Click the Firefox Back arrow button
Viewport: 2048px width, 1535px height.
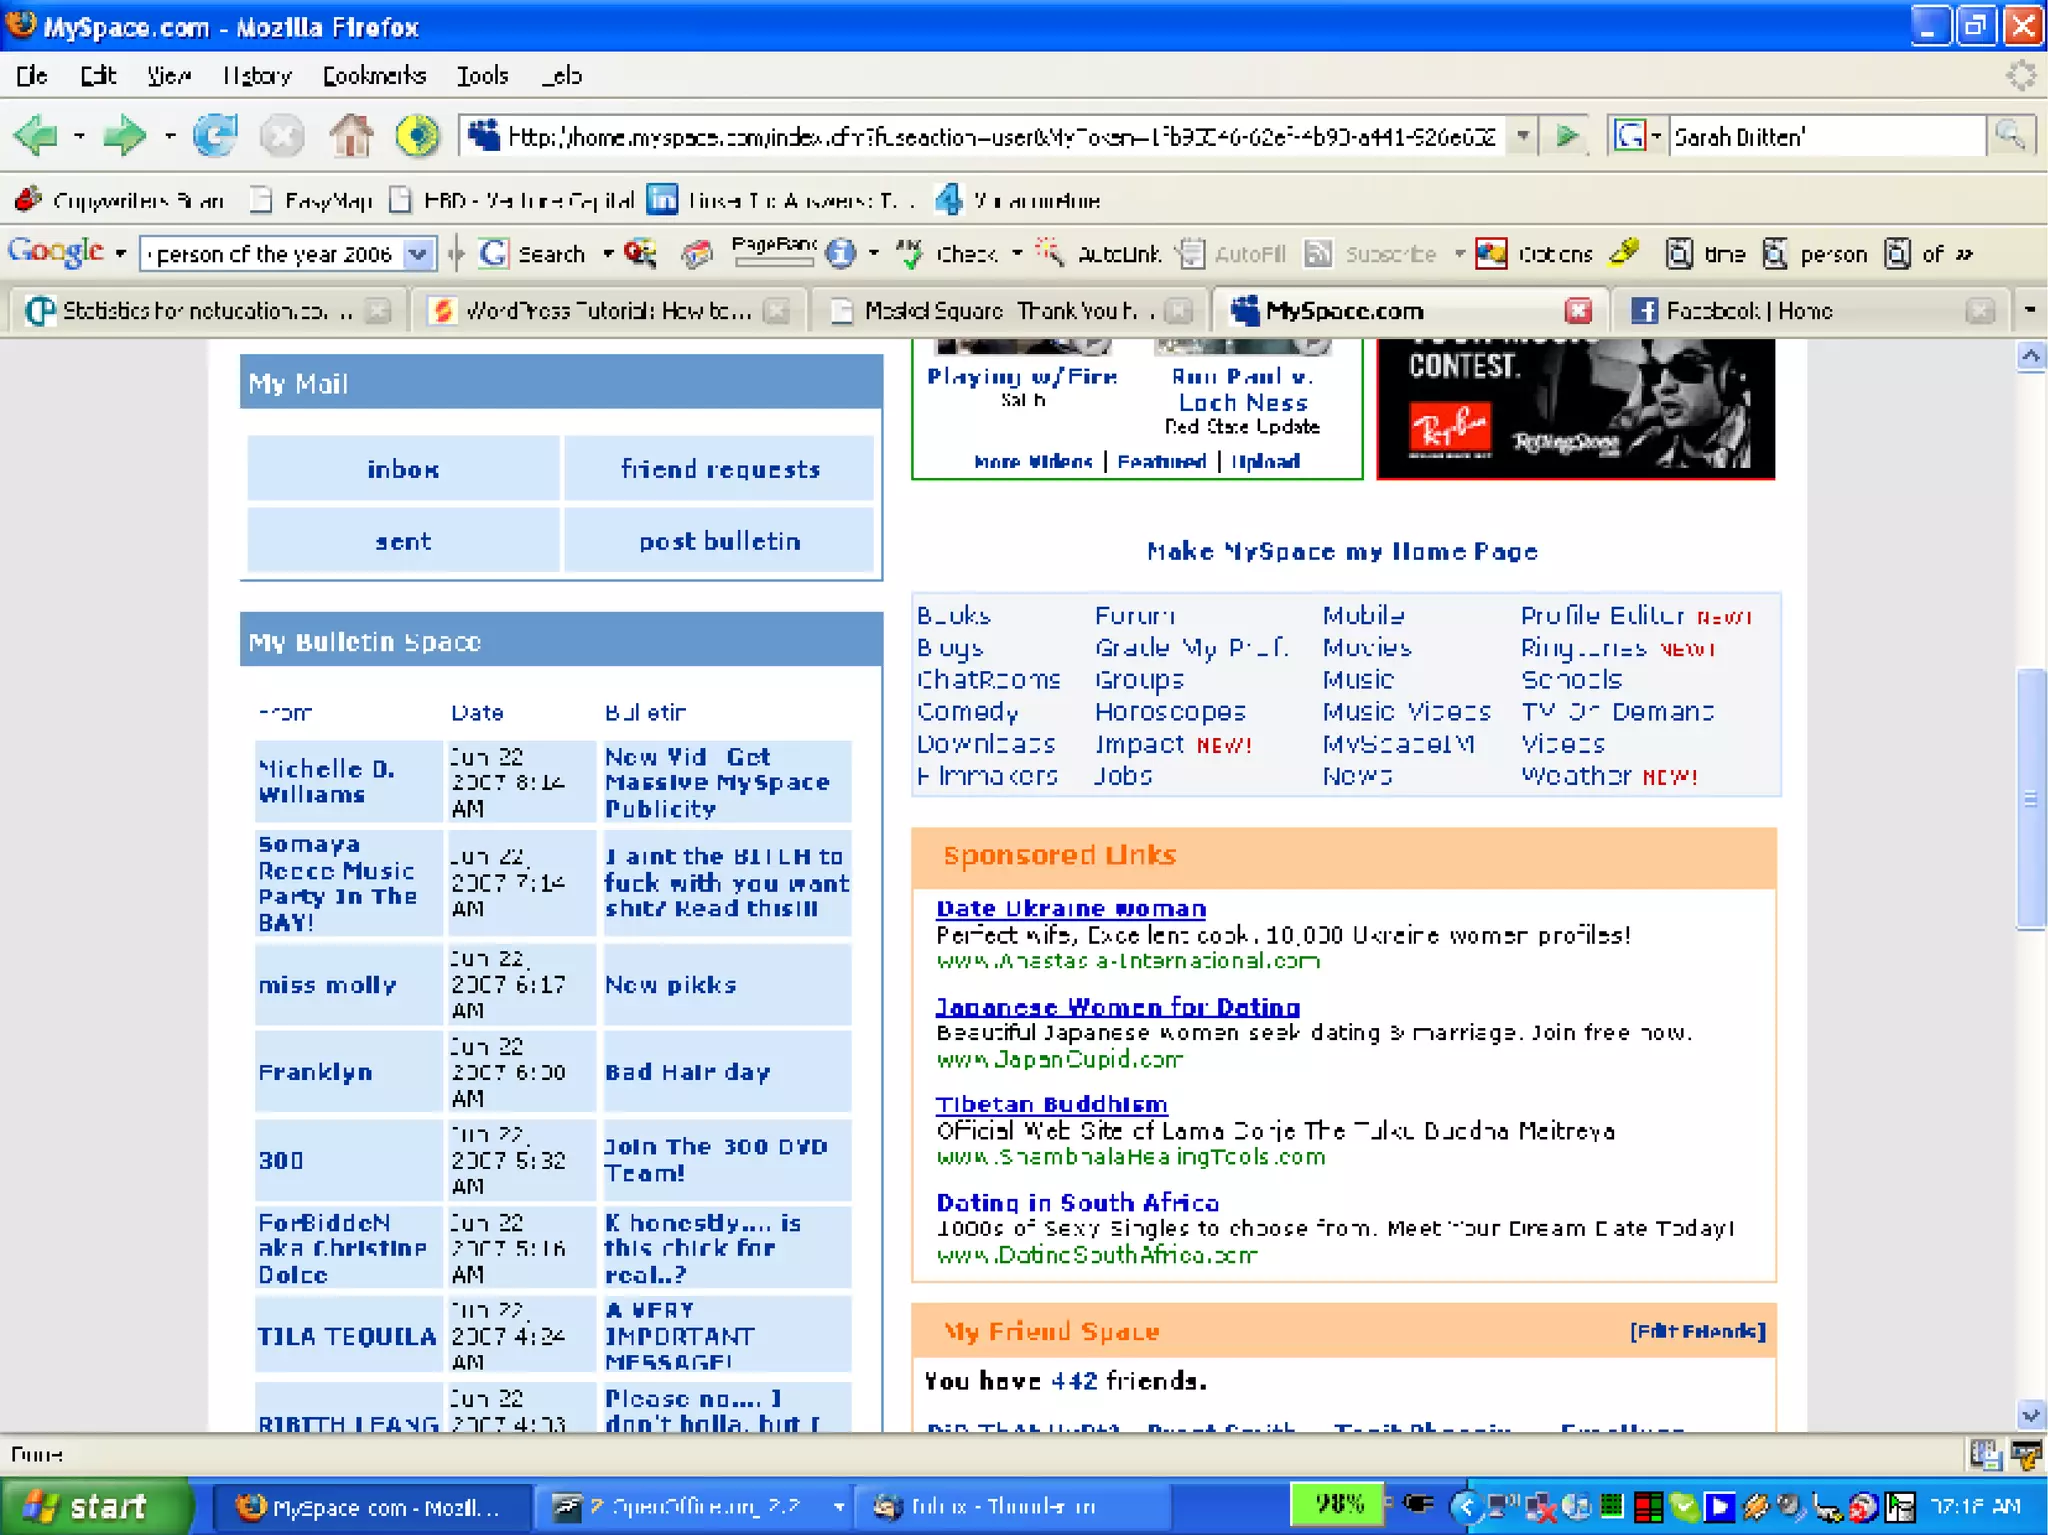click(x=37, y=136)
